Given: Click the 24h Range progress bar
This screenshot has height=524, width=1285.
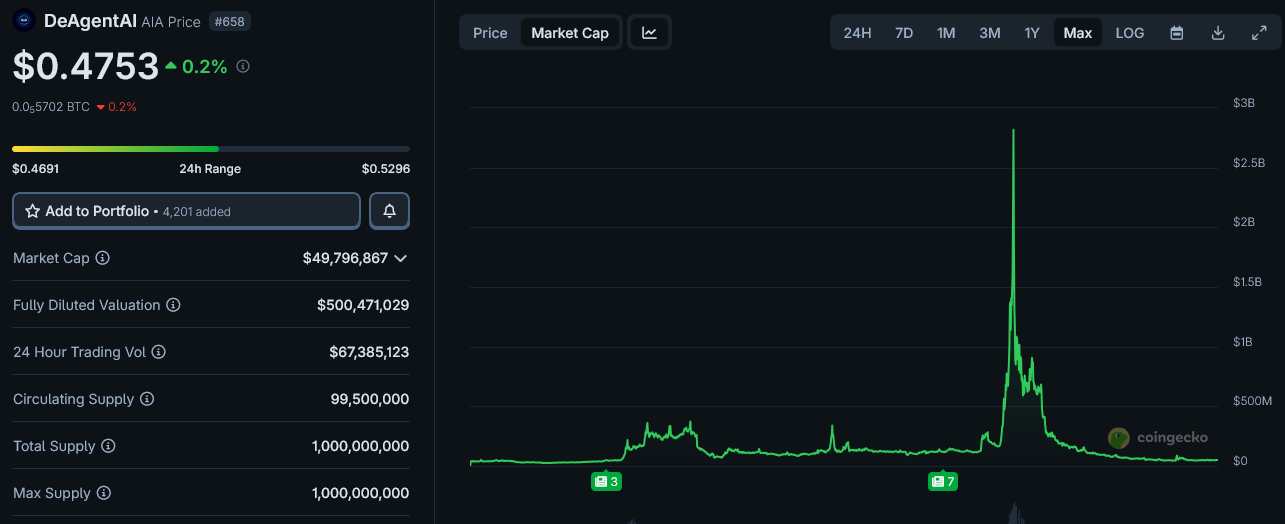Looking at the screenshot, I should click(211, 149).
